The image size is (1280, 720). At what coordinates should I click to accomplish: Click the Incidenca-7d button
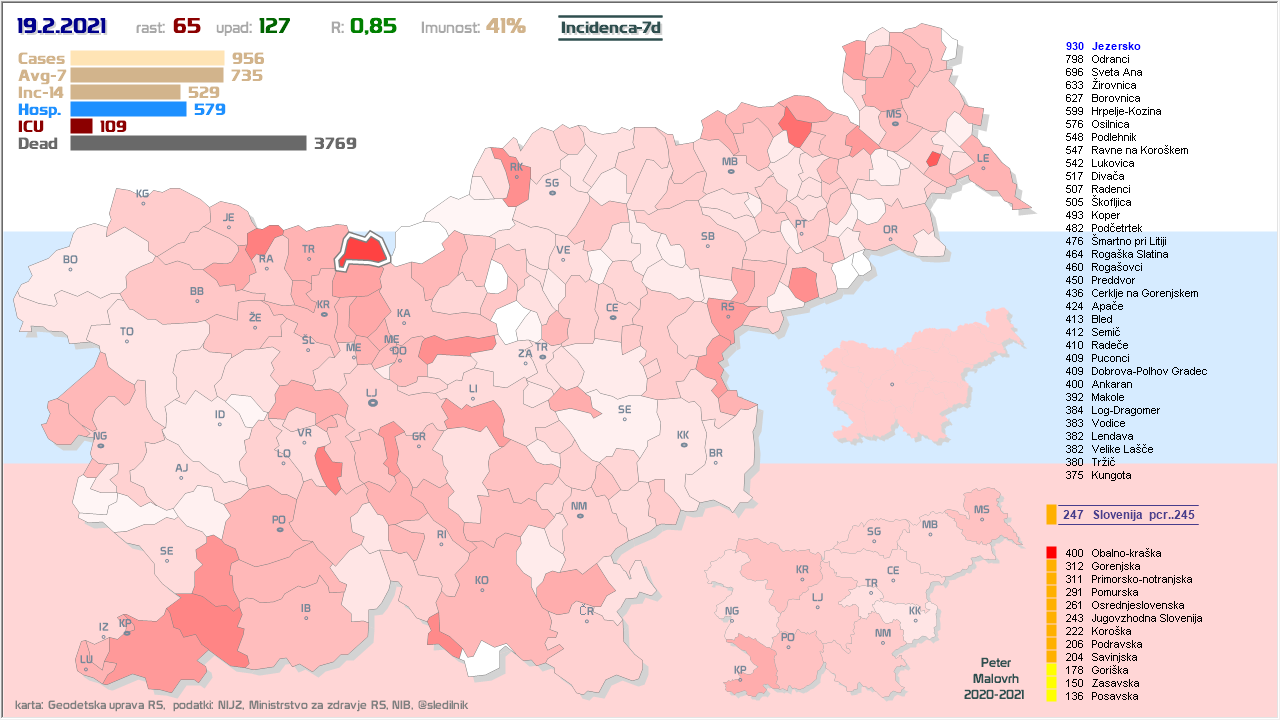[x=610, y=27]
